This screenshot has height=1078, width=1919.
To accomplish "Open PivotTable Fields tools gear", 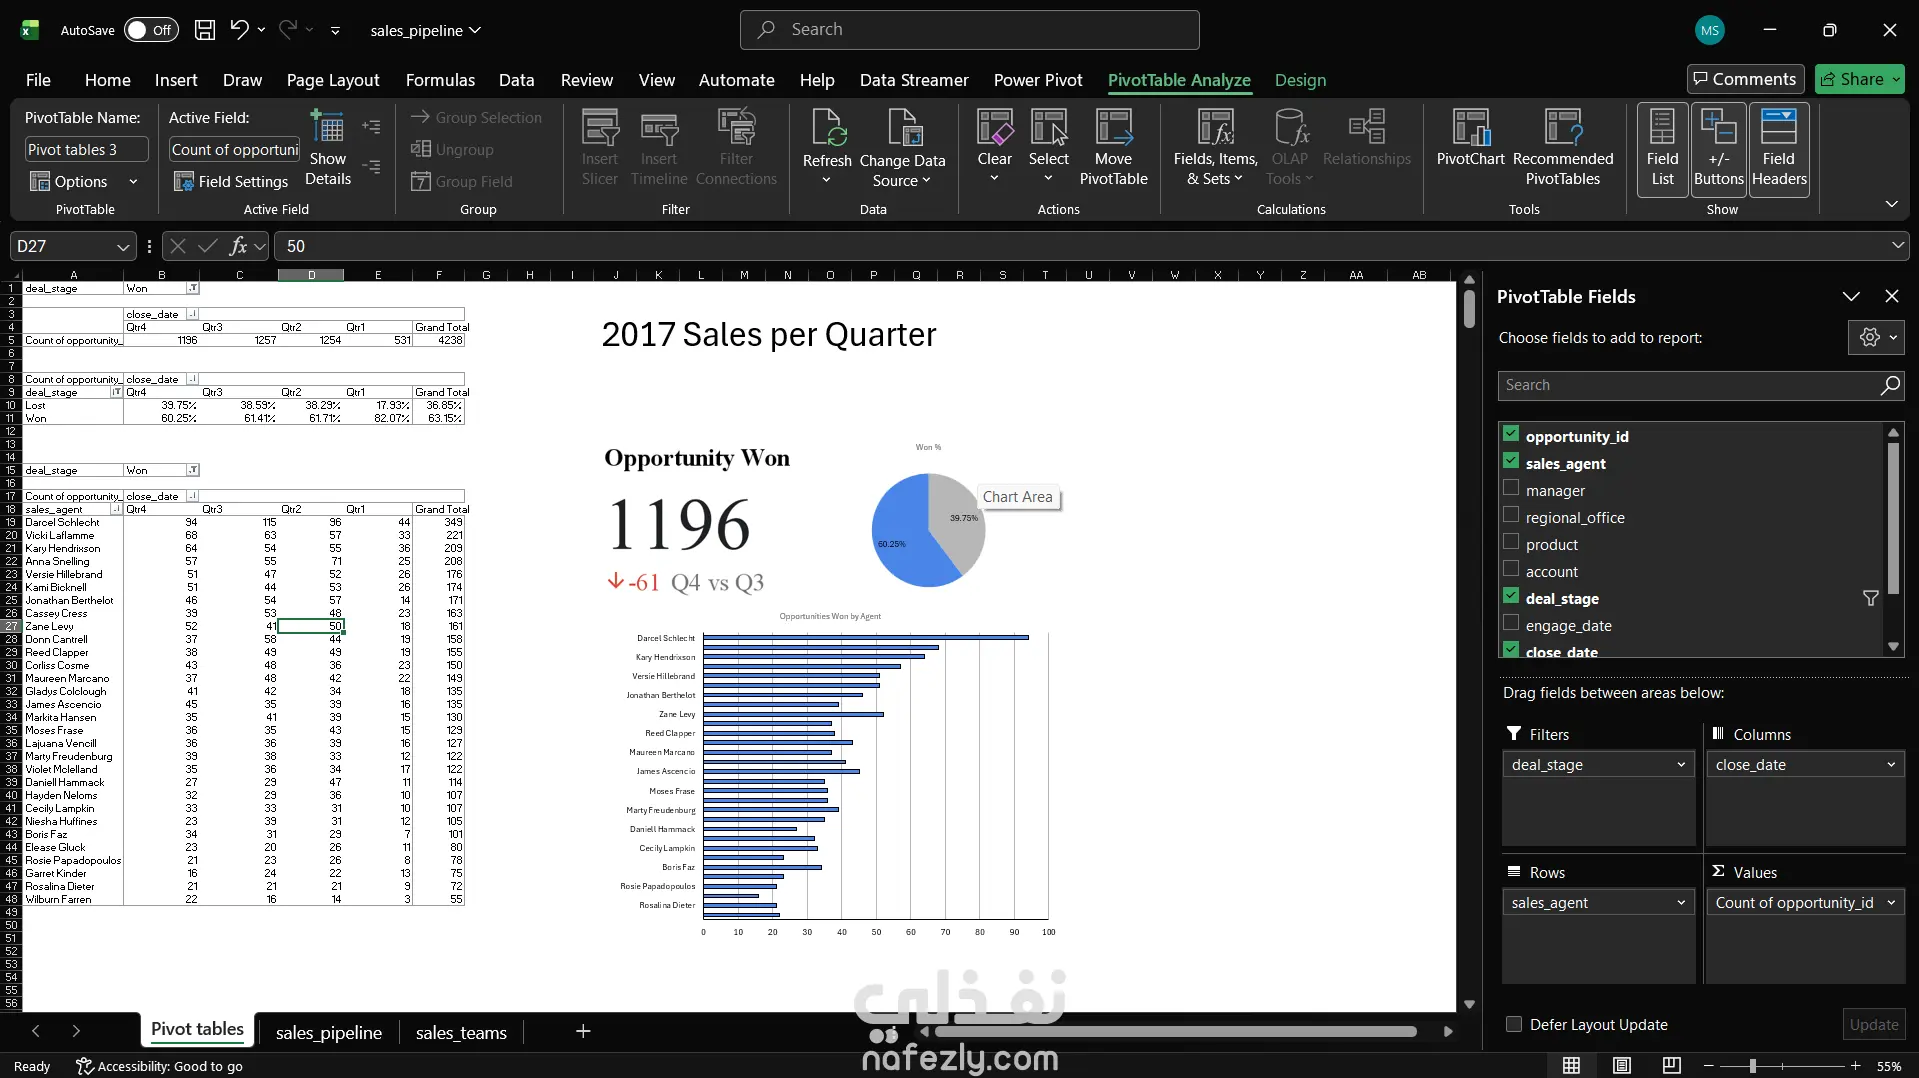I will [x=1875, y=338].
